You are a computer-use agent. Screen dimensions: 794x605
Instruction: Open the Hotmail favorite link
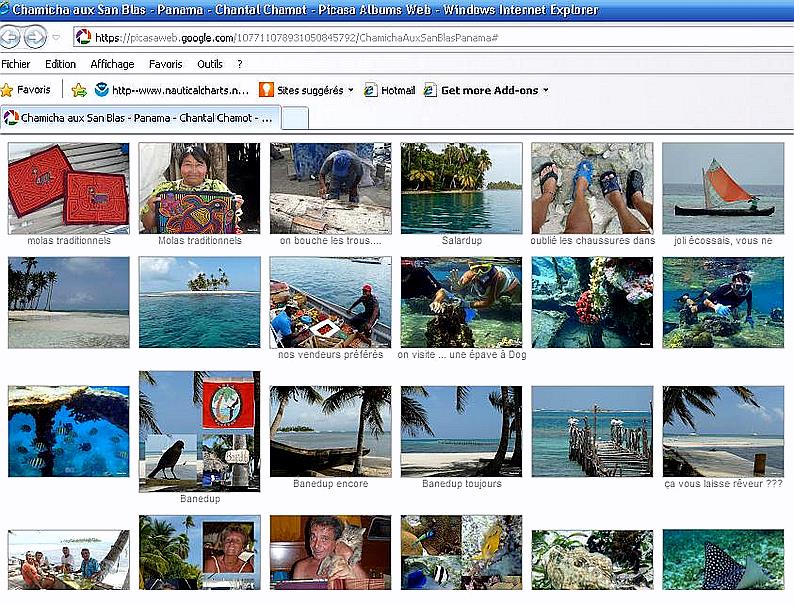tap(390, 90)
